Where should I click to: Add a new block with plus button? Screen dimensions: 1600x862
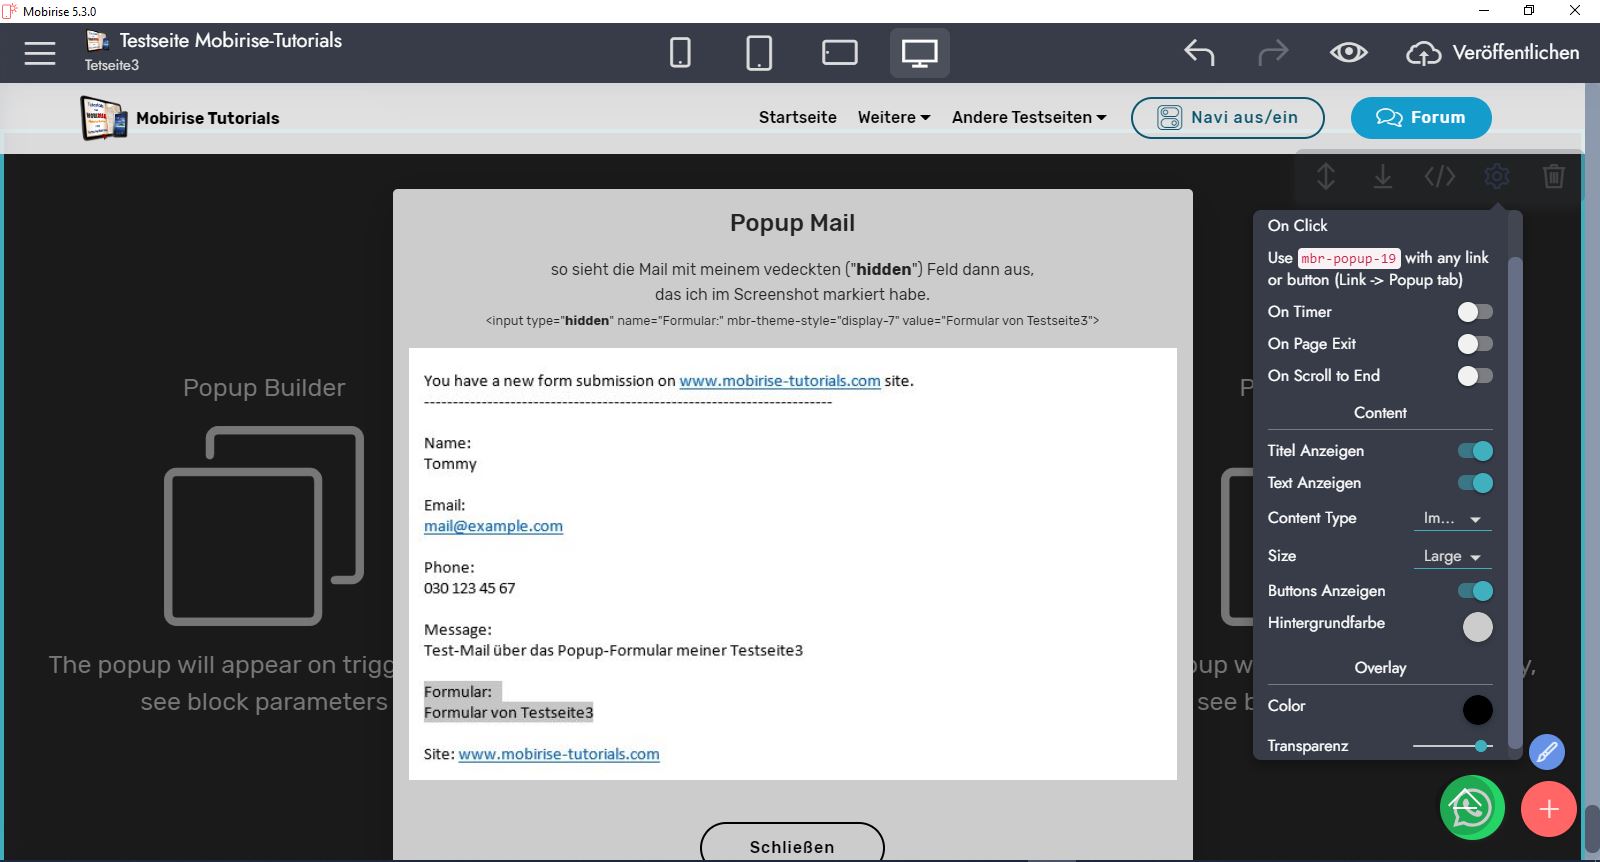click(1549, 809)
